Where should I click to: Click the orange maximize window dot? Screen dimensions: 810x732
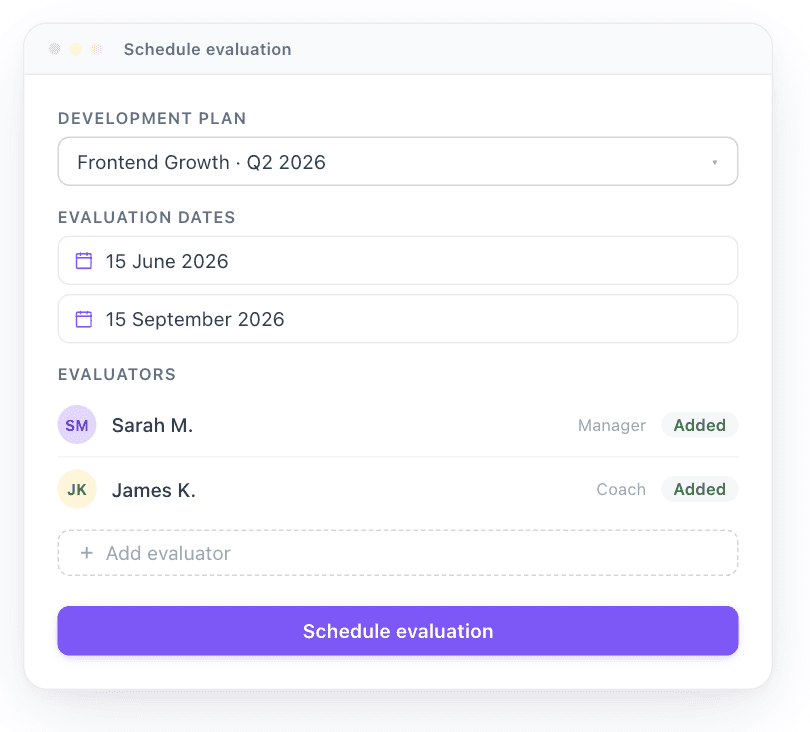pos(97,49)
